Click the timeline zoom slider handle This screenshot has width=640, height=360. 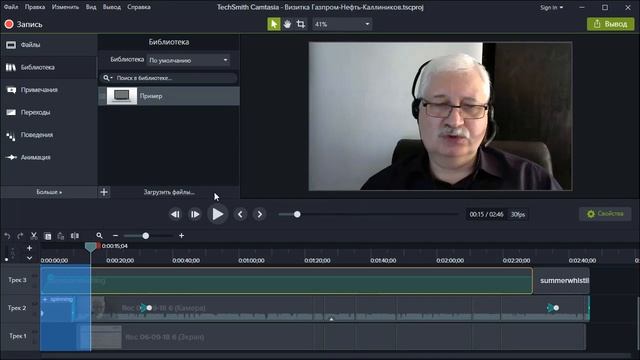145,236
